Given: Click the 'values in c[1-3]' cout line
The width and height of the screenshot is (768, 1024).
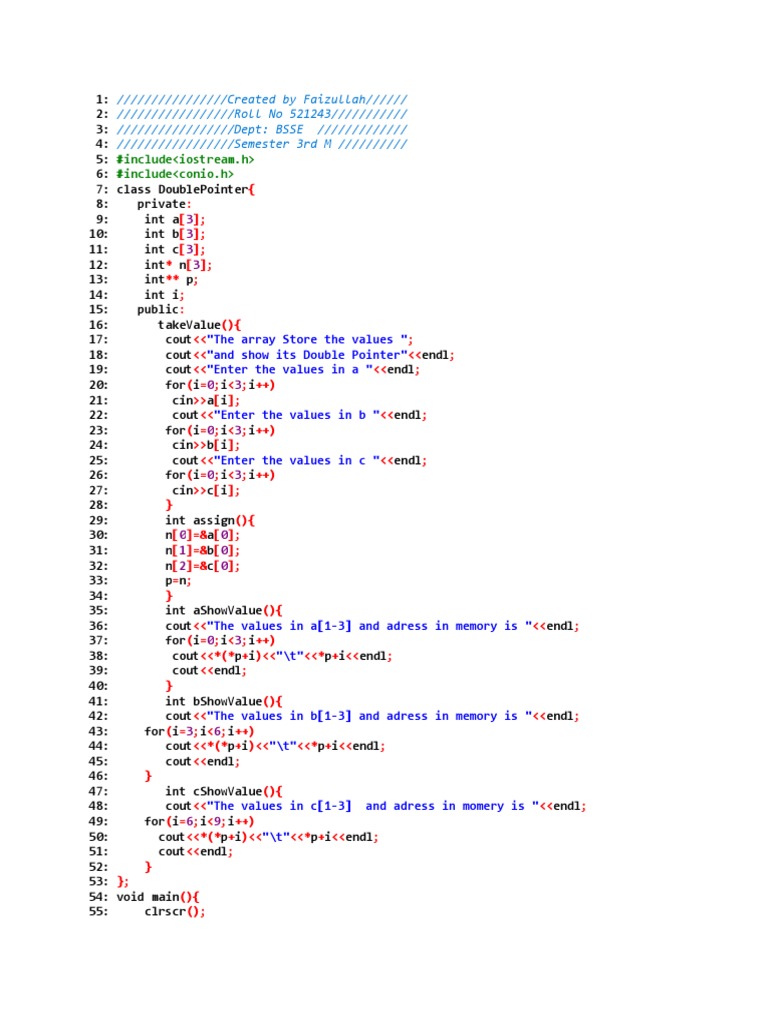Looking at the screenshot, I should pyautogui.click(x=376, y=807).
